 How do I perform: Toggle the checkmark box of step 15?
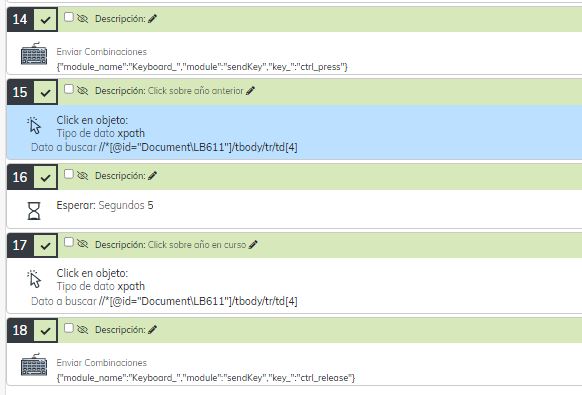46,92
